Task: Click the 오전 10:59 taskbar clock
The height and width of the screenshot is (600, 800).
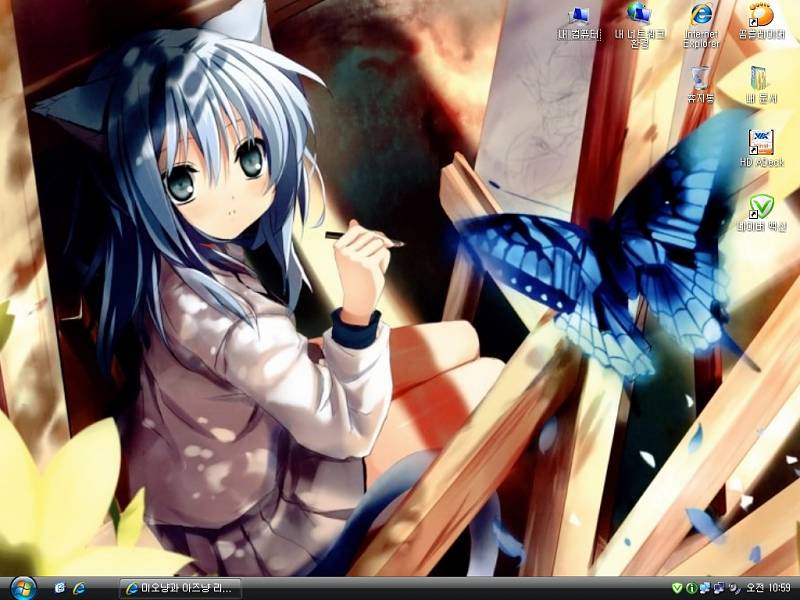Action: click(x=768, y=588)
